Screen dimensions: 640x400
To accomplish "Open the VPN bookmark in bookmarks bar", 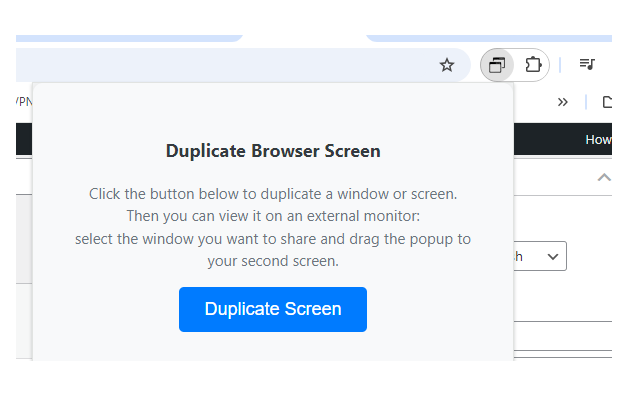I will 22,101.
